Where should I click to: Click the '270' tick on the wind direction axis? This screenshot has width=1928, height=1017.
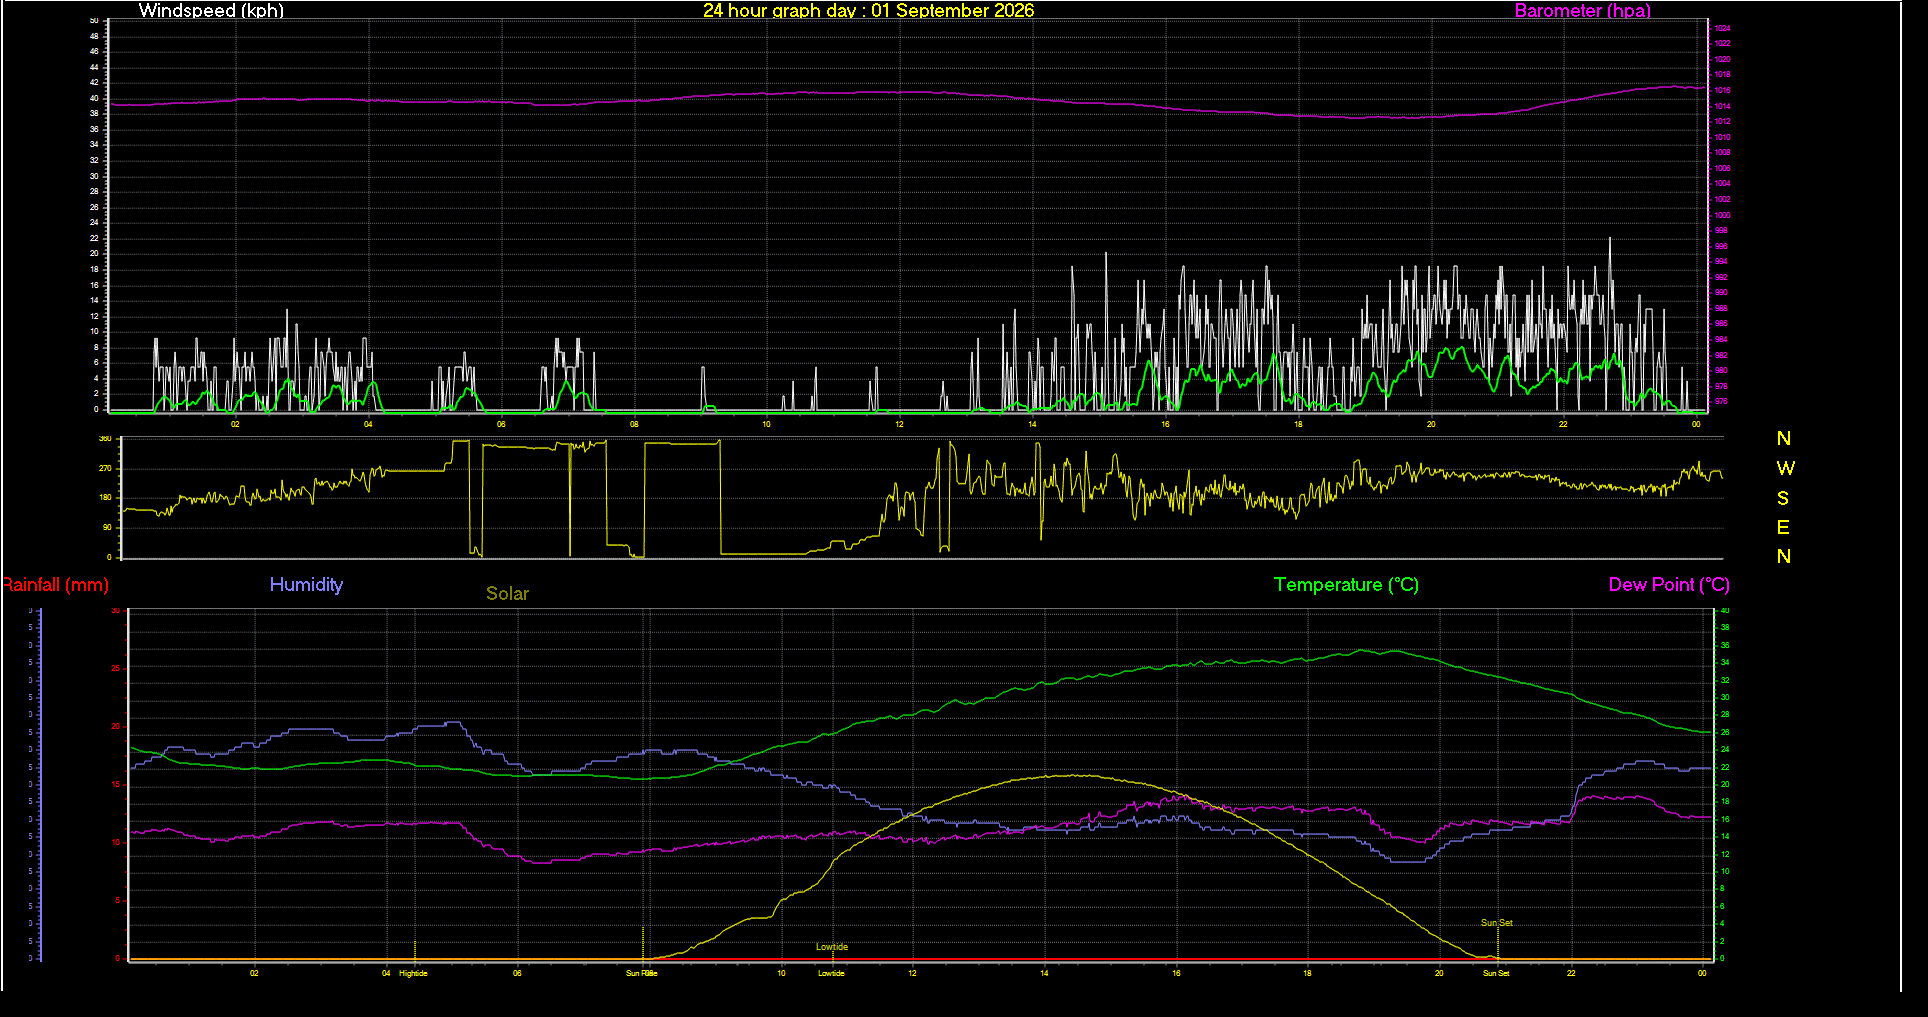pos(105,468)
